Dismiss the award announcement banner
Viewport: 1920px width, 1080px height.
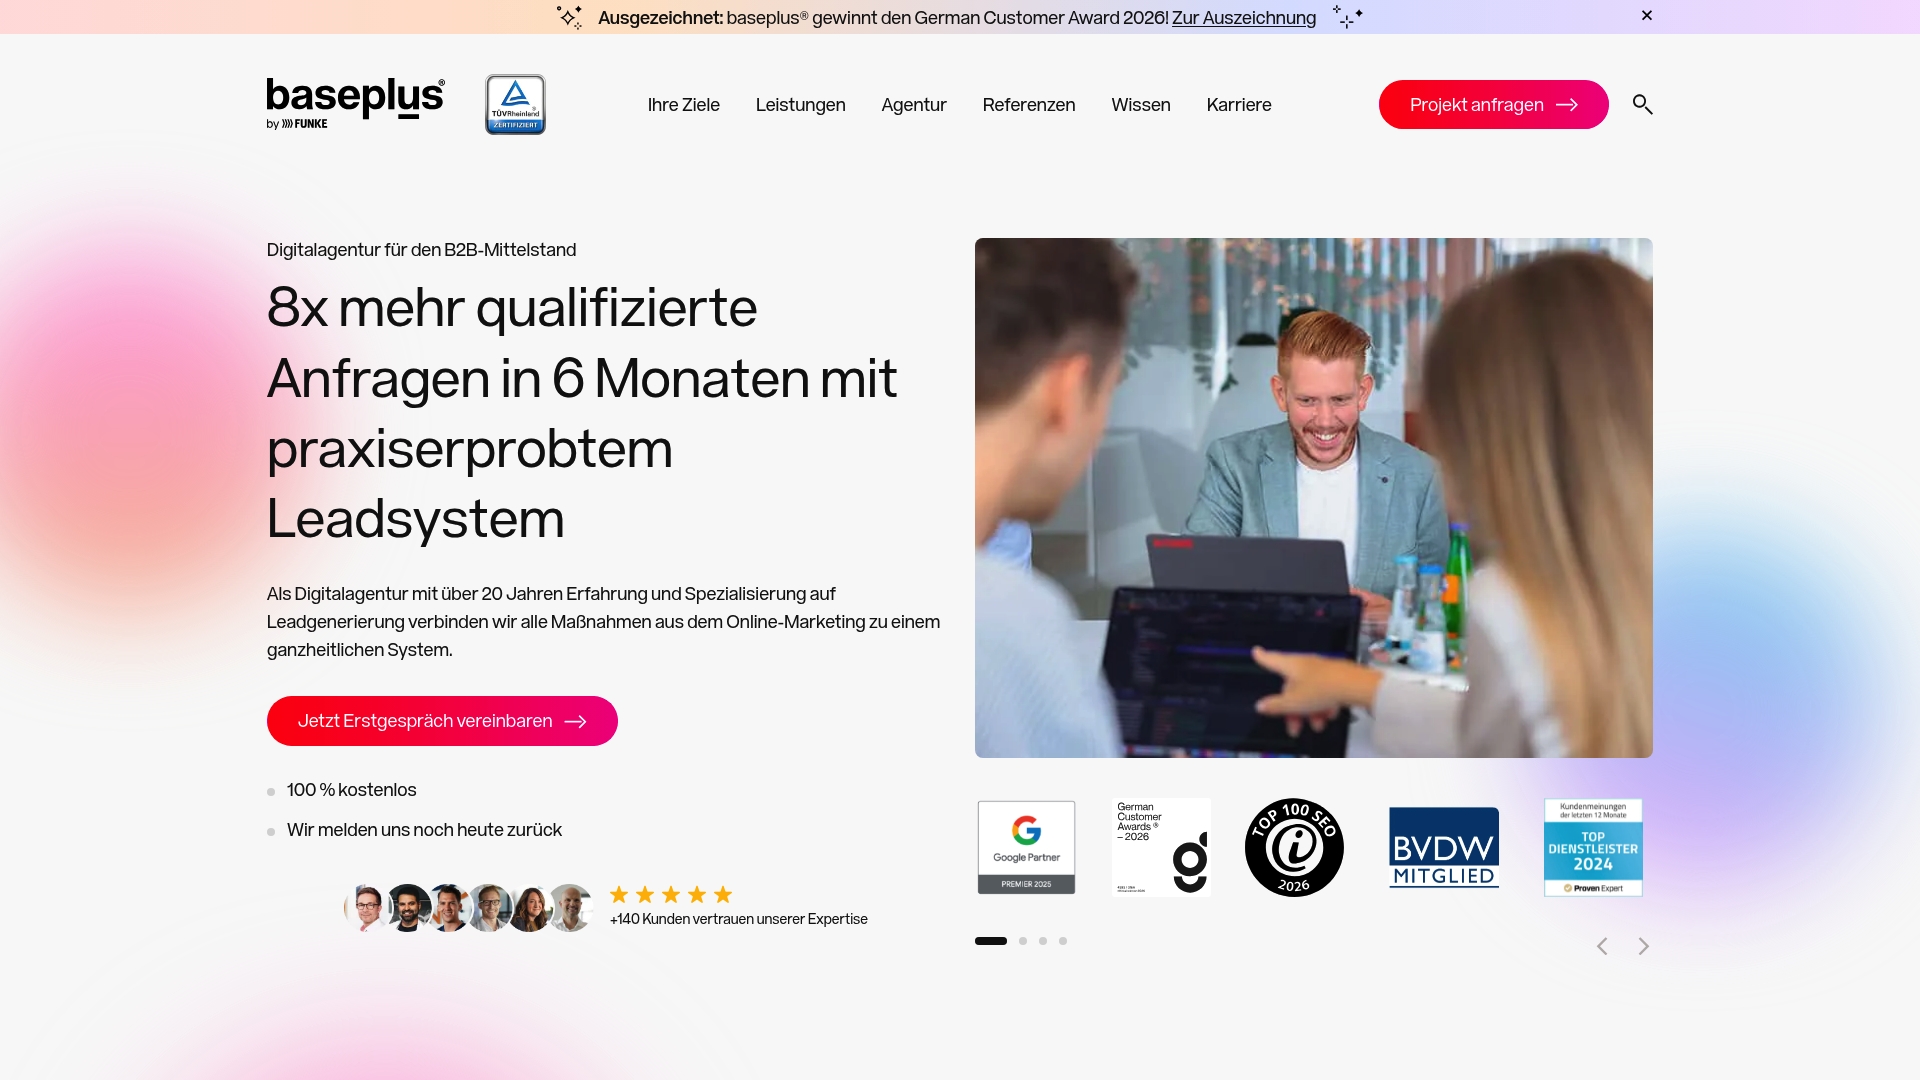point(1645,15)
